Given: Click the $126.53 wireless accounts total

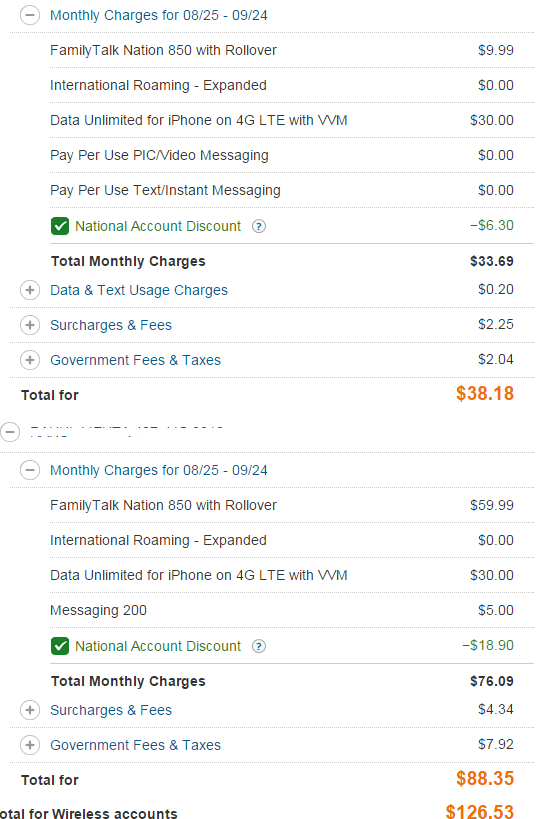Looking at the screenshot, I should coord(479,811).
